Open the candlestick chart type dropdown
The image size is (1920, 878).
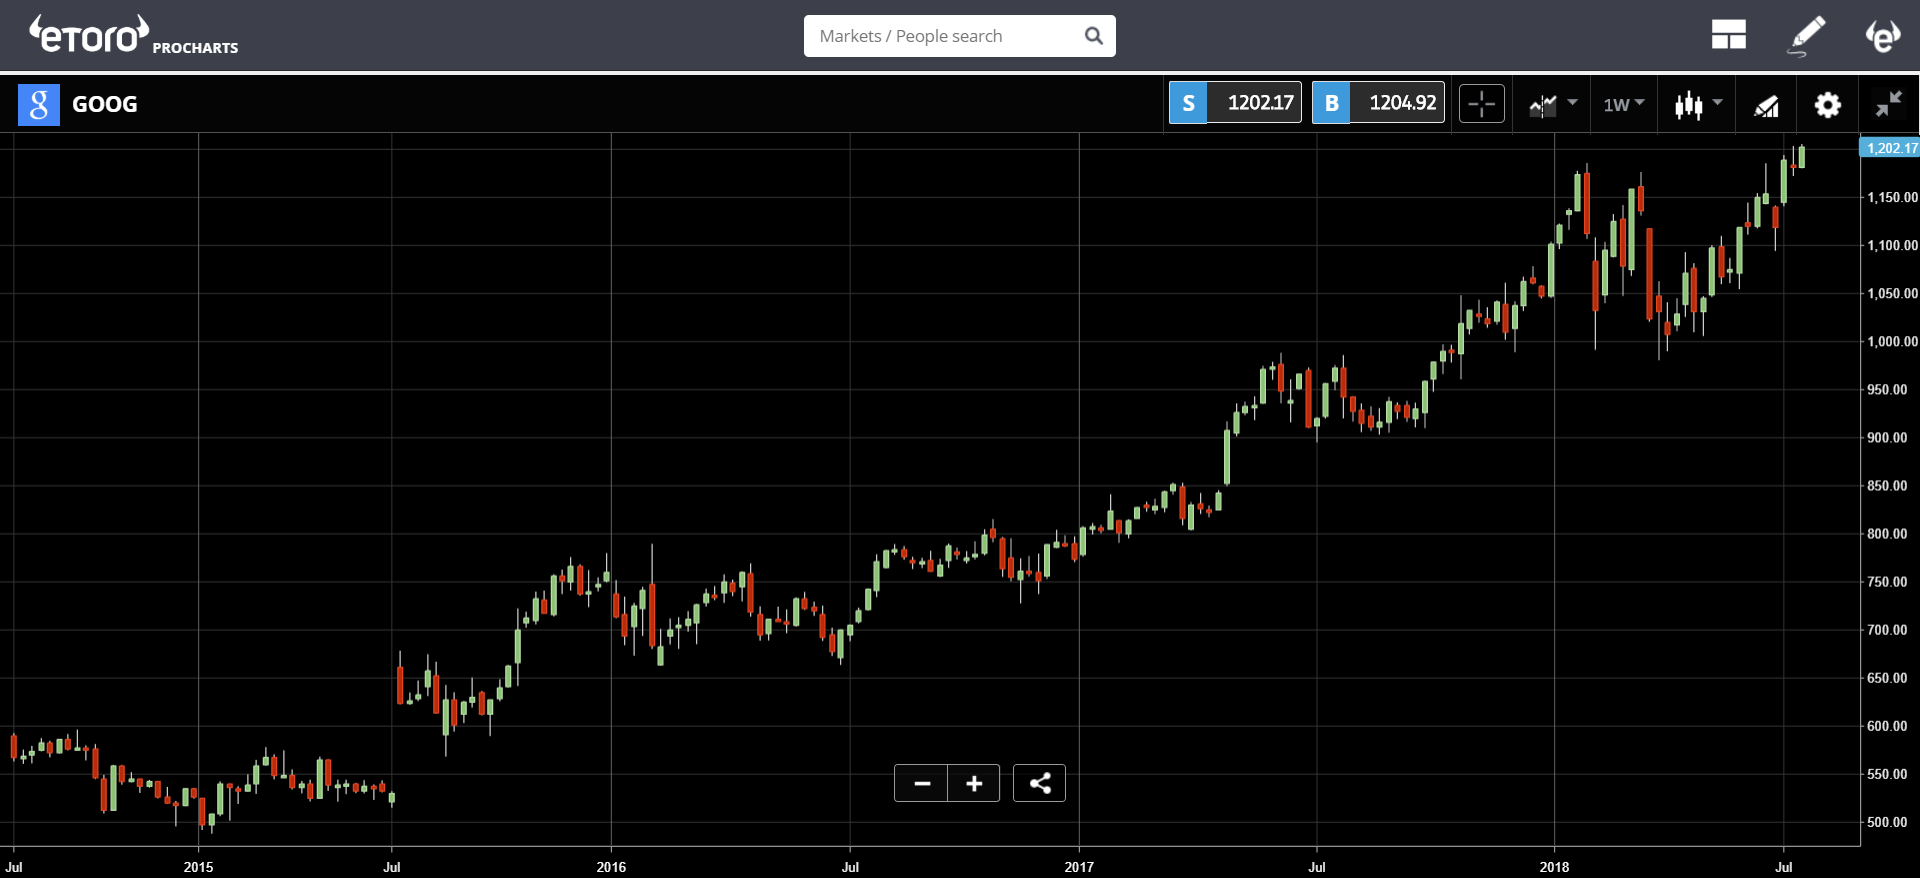pyautogui.click(x=1698, y=104)
